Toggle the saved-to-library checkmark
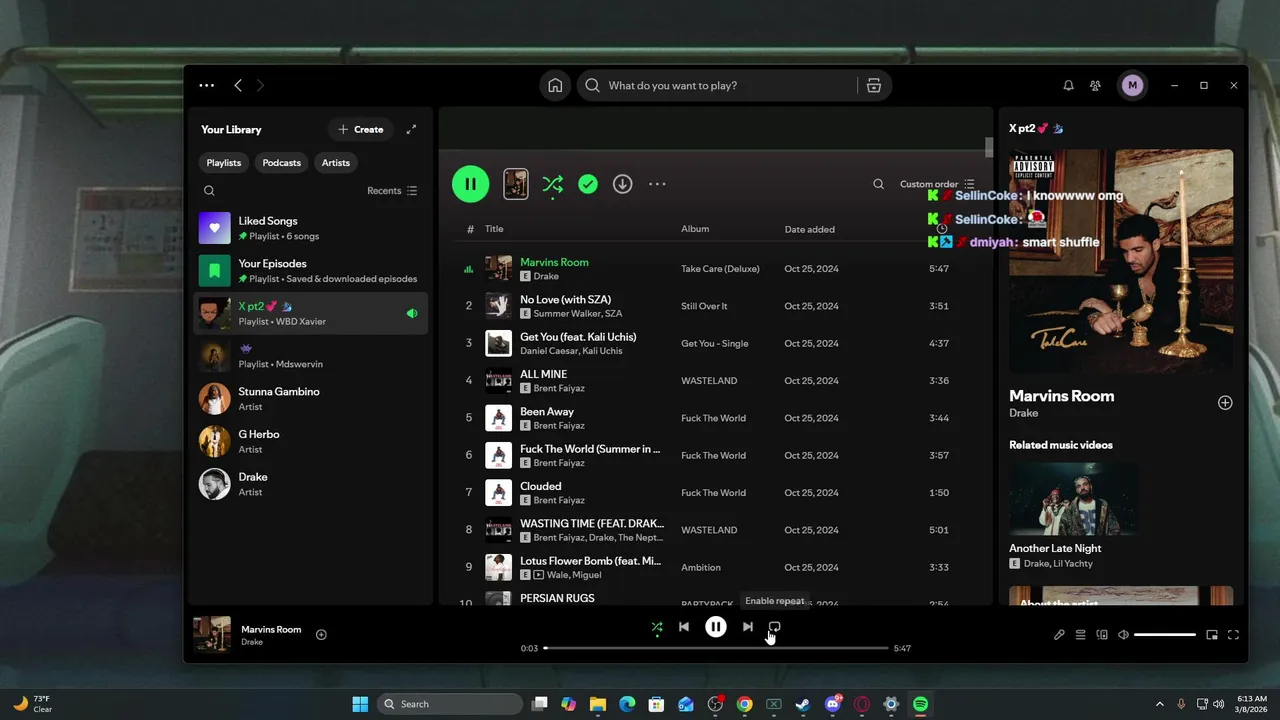The image size is (1280, 720). 588,184
